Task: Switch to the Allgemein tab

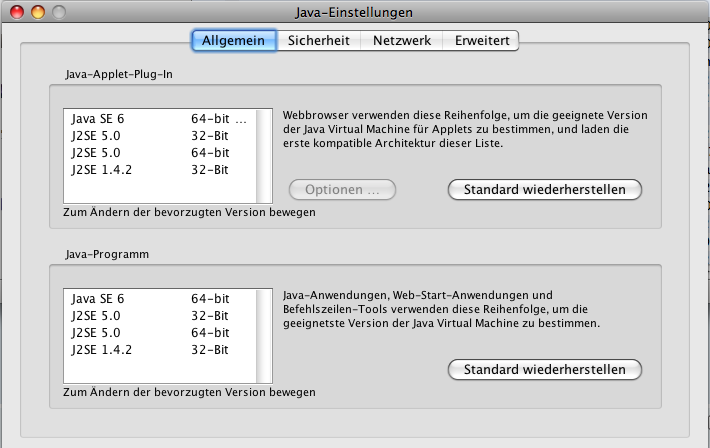Action: (x=233, y=41)
